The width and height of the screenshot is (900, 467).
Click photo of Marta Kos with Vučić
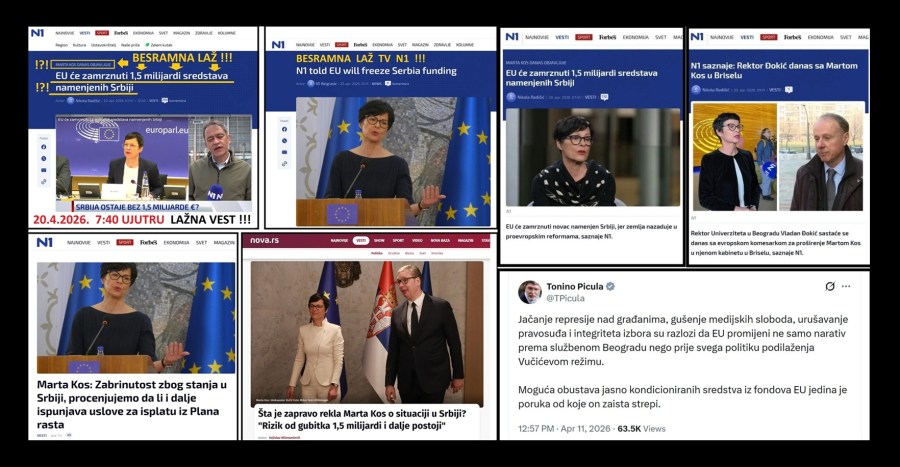coord(367,333)
